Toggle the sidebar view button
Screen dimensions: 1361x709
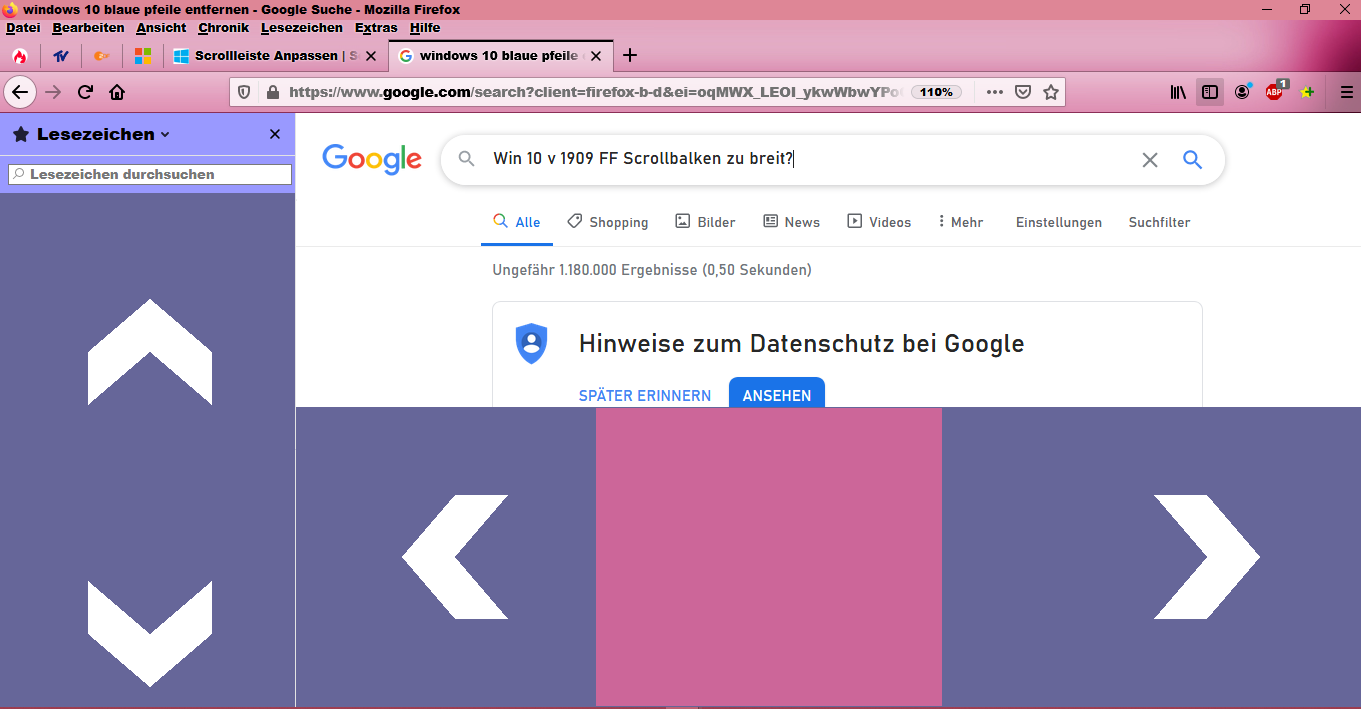pyautogui.click(x=1210, y=92)
